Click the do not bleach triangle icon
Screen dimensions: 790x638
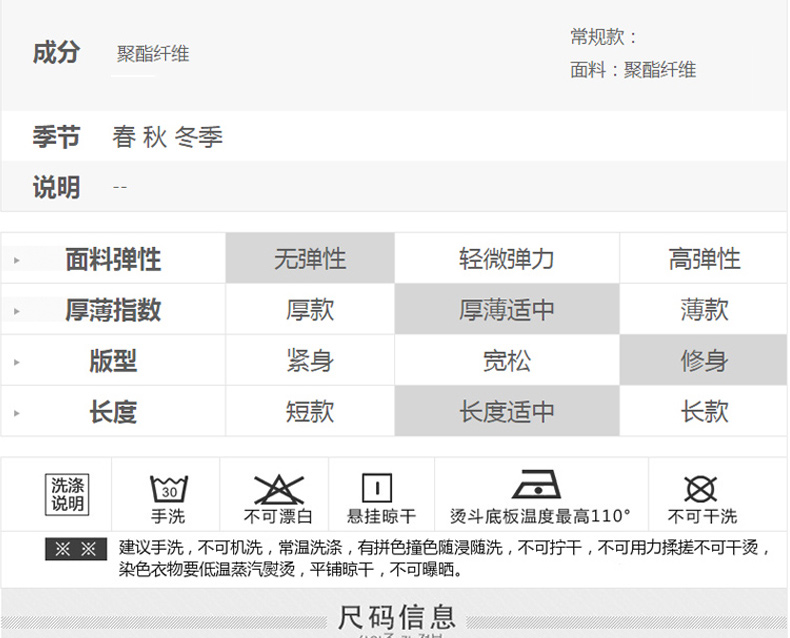tap(279, 489)
